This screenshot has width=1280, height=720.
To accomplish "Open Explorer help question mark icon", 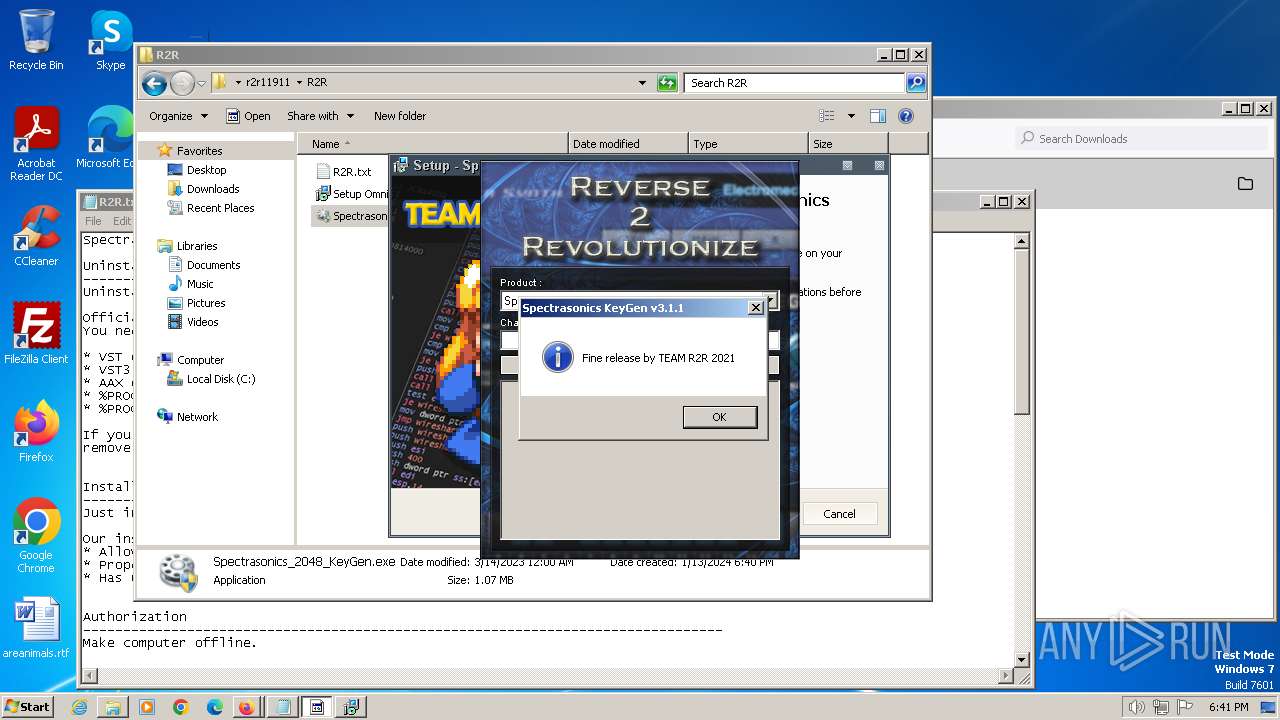I will click(x=906, y=116).
